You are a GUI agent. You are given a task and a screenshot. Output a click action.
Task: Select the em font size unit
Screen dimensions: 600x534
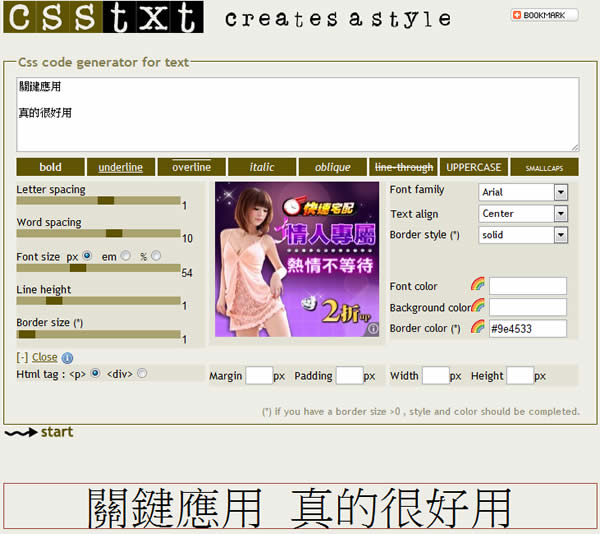[x=125, y=256]
